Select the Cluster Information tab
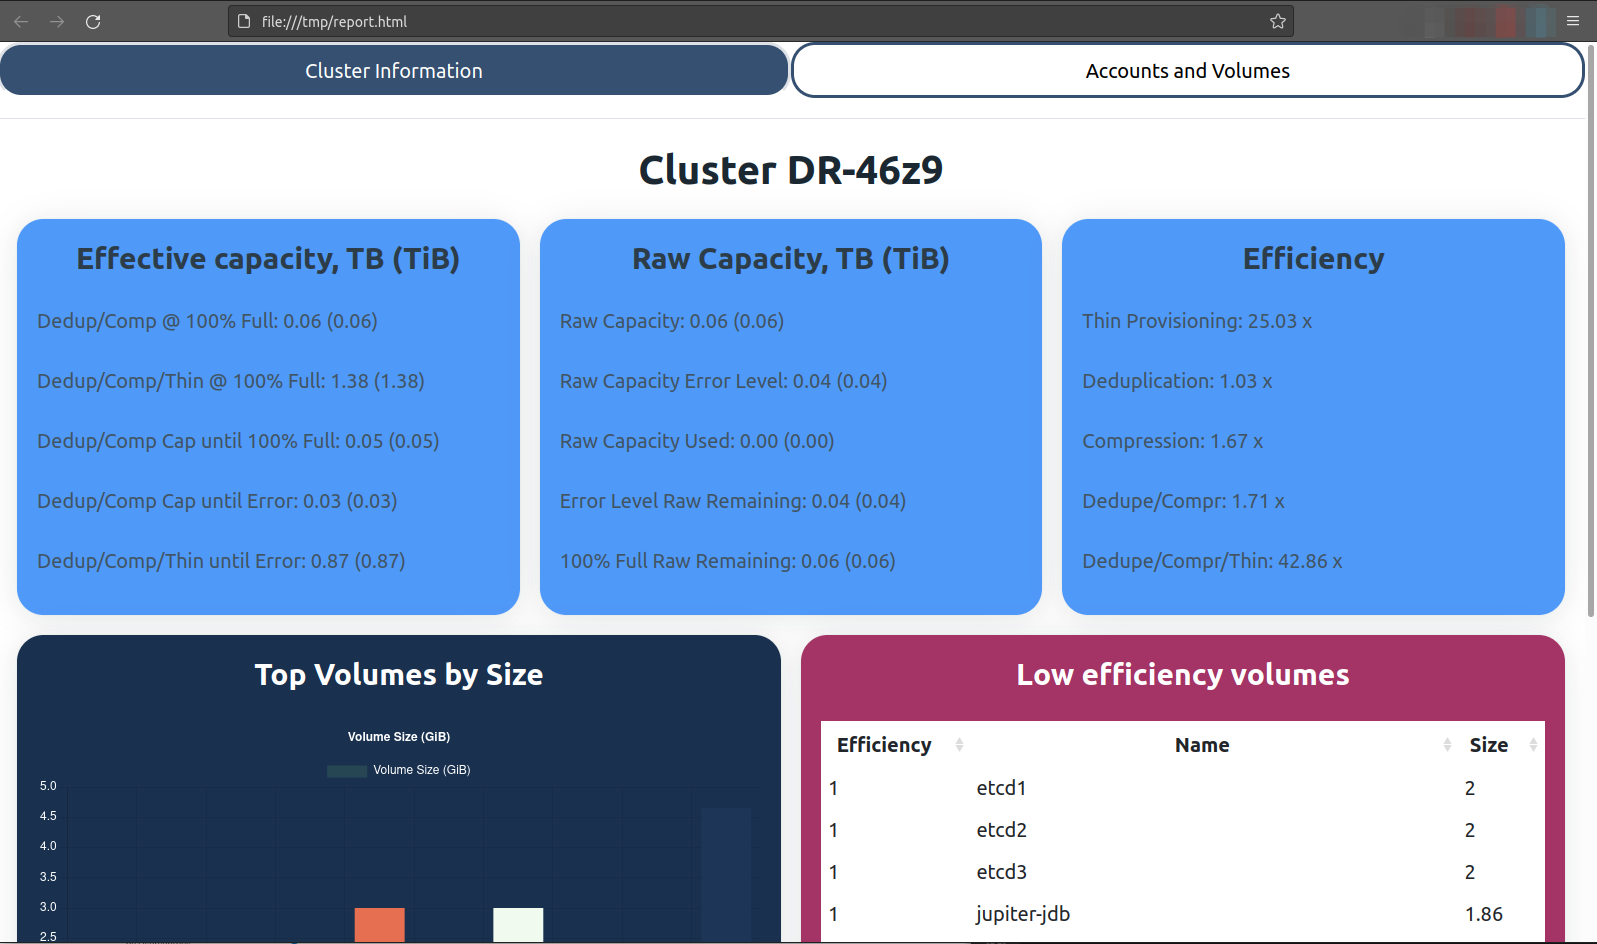 coord(394,71)
